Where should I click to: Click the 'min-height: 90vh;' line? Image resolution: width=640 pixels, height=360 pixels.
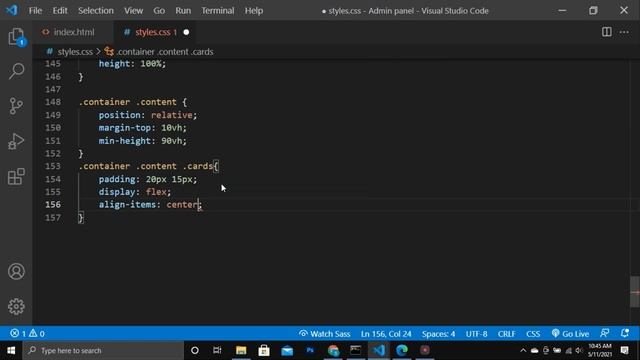pos(142,141)
